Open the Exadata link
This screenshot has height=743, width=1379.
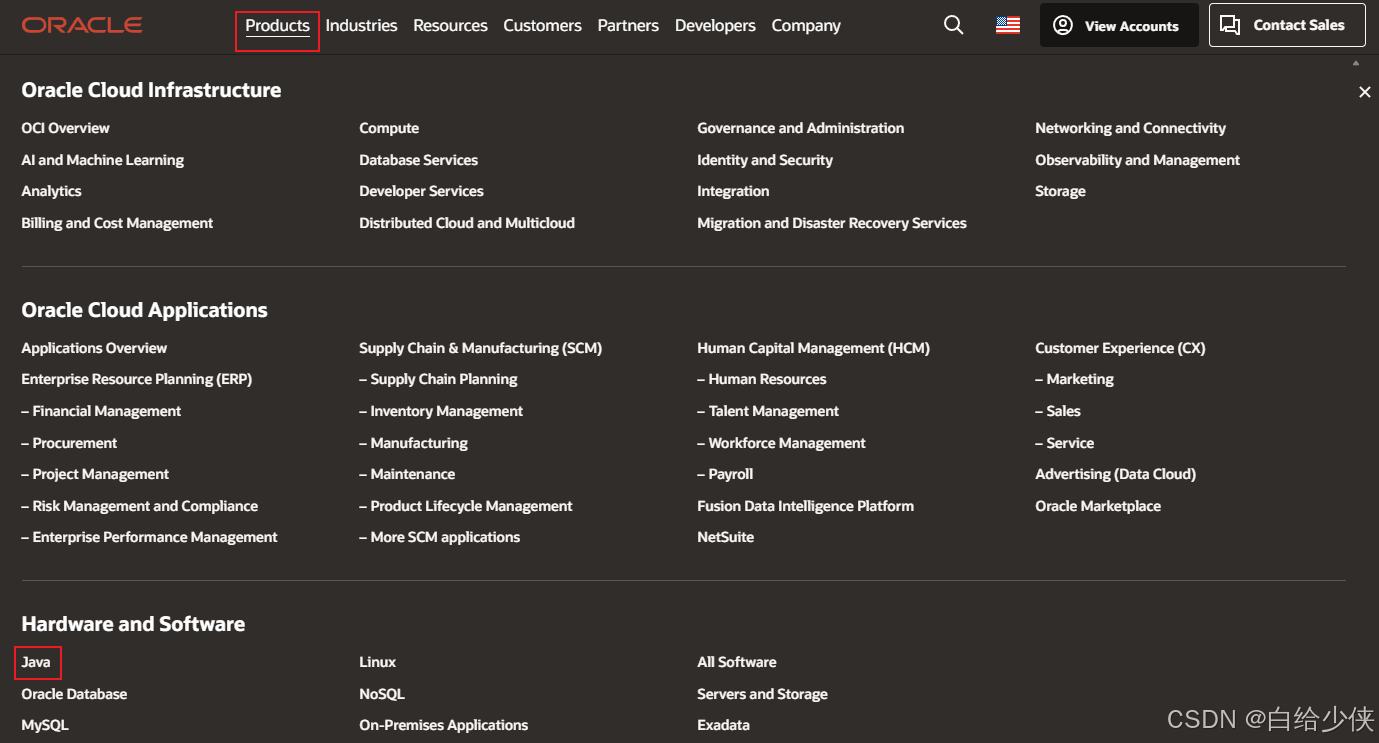coord(723,725)
